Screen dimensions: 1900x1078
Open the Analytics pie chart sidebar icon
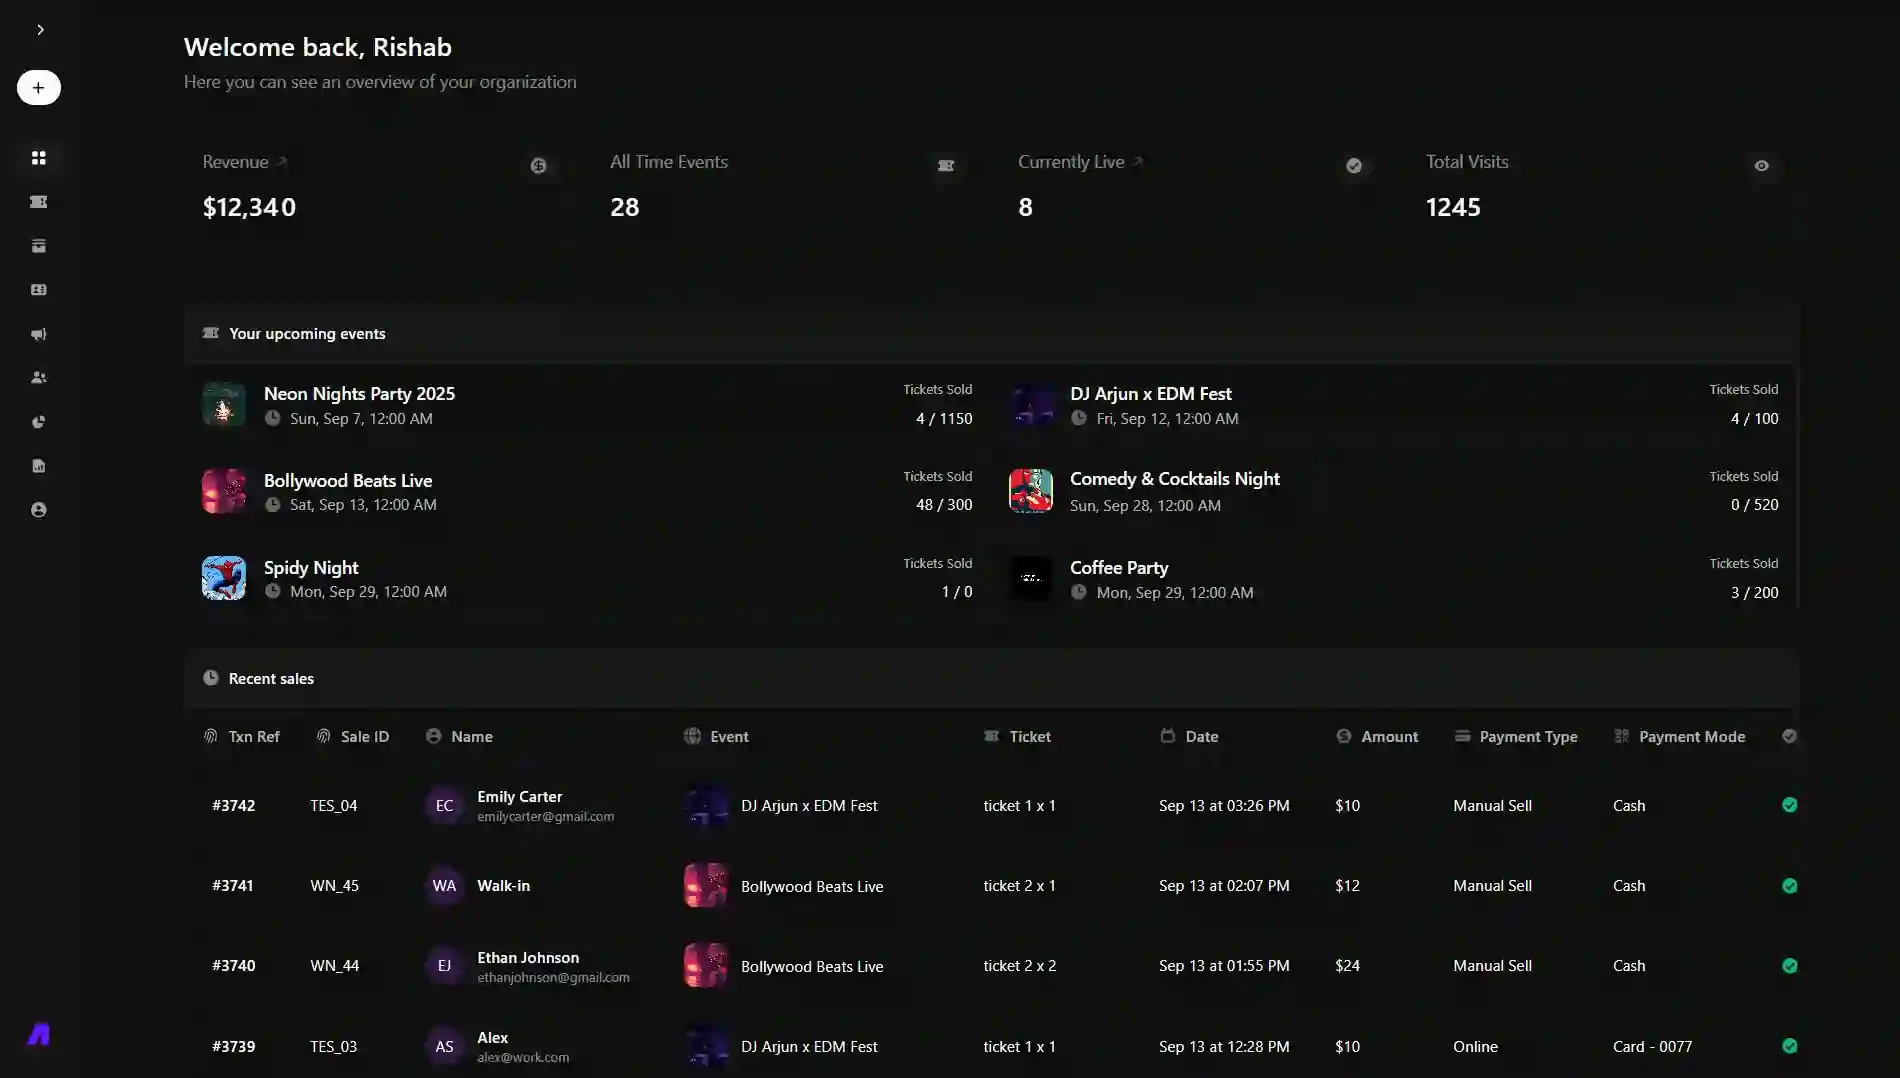(39, 421)
